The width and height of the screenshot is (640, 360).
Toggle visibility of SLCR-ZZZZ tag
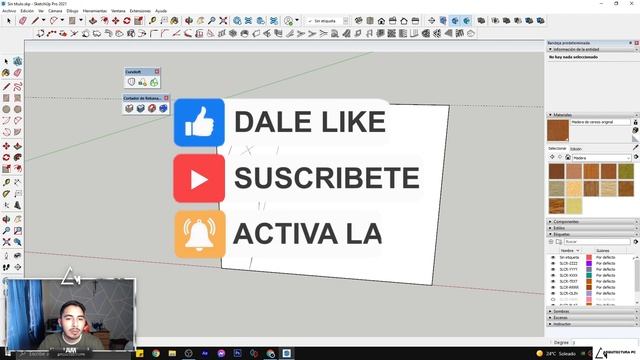553,264
